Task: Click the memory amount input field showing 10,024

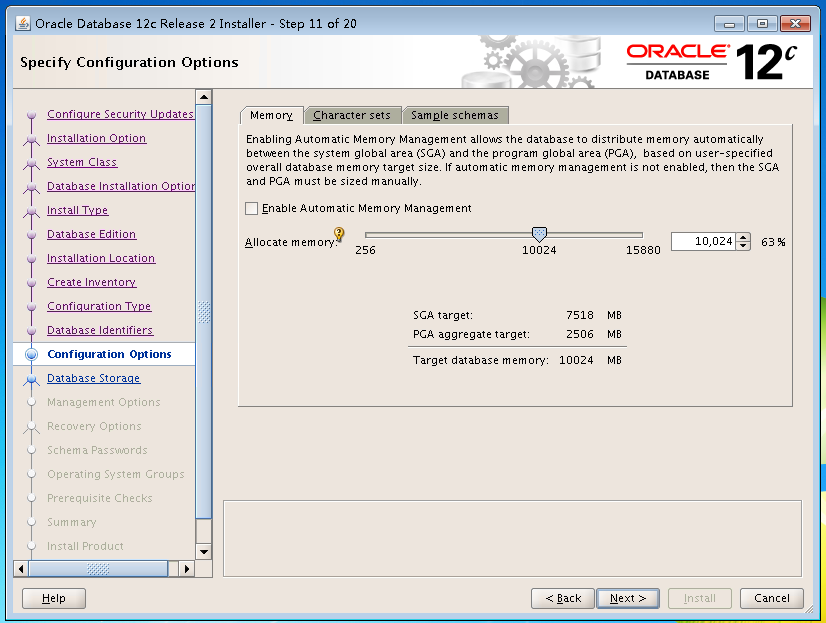Action: coord(704,242)
